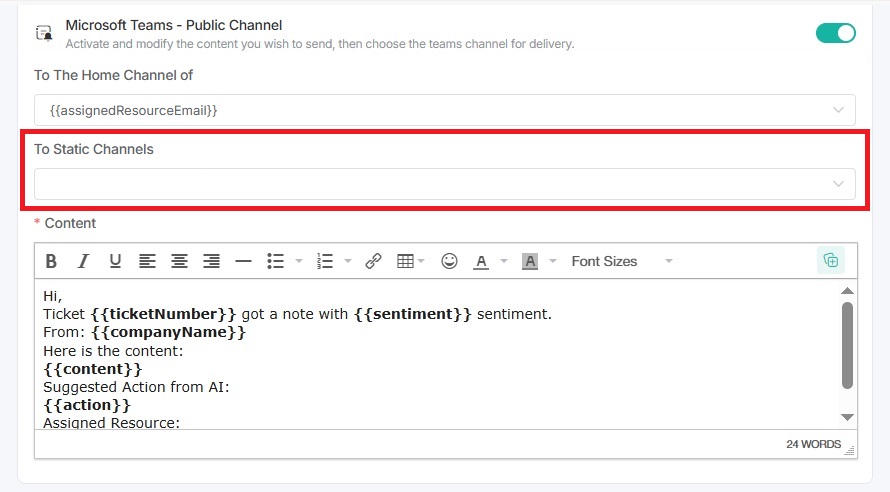Click the editor vertical scrollbar thumb

[x=847, y=345]
